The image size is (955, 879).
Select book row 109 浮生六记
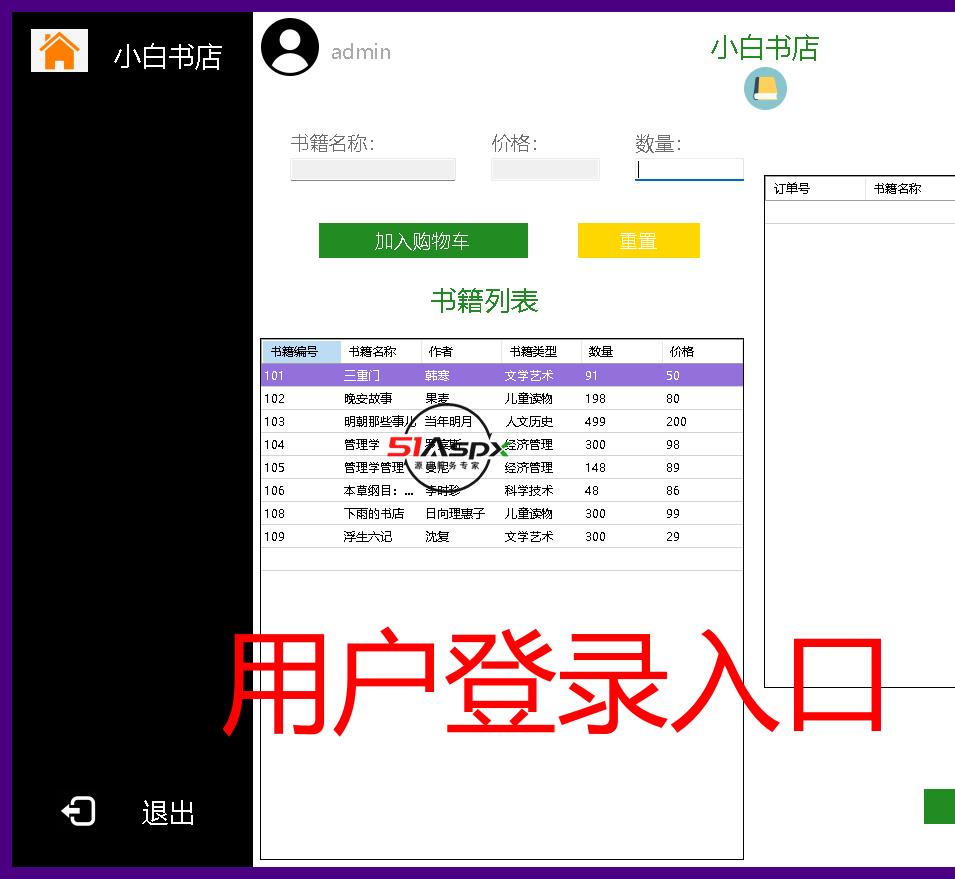click(502, 537)
